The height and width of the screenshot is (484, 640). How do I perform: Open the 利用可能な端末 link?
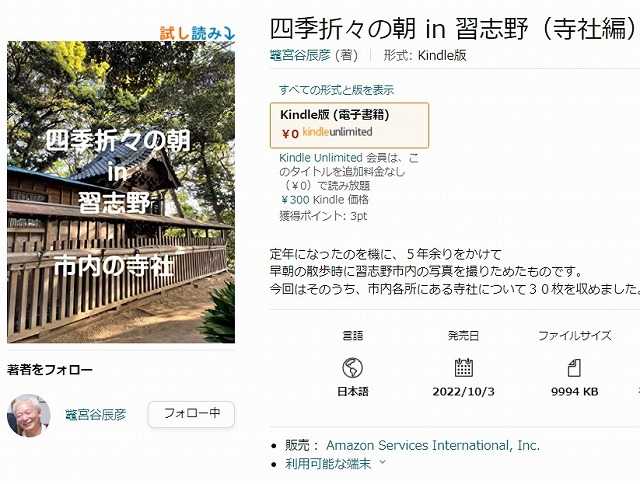(x=328, y=464)
